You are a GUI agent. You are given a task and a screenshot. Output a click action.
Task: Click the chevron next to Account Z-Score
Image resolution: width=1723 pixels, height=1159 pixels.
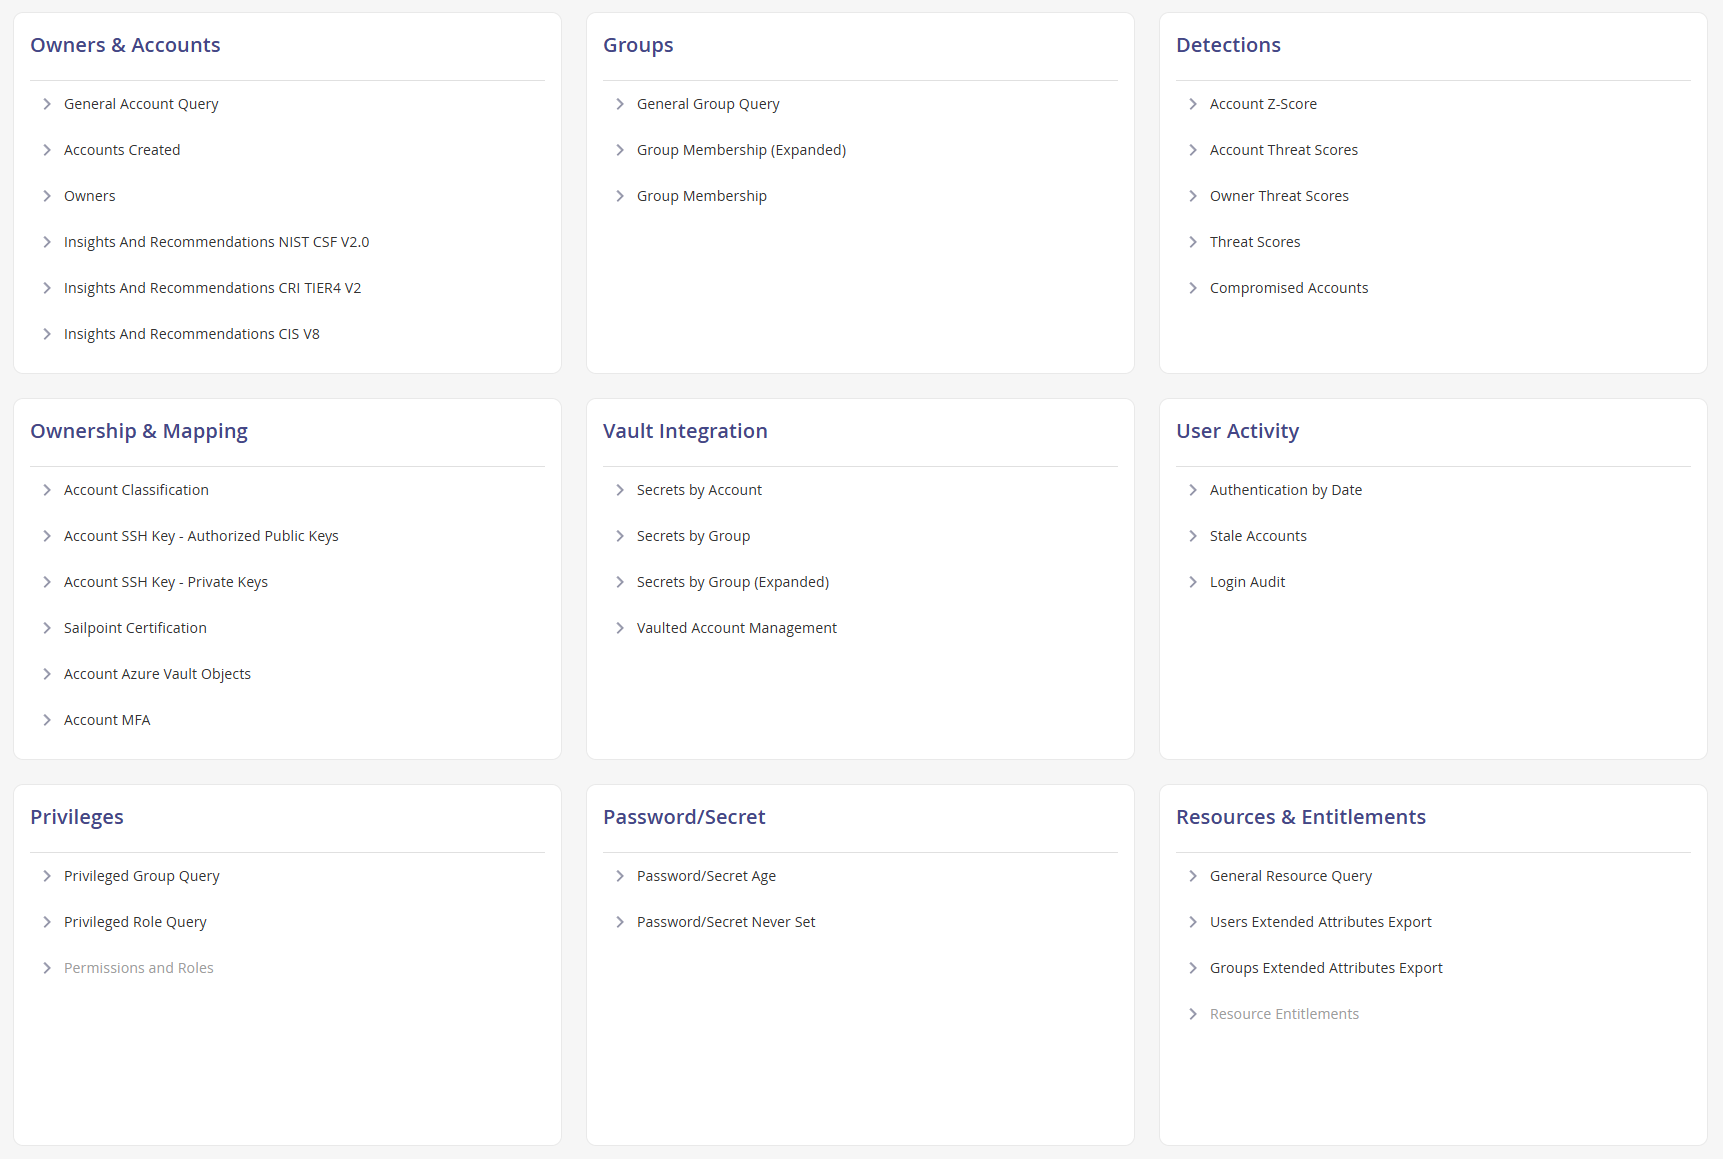click(x=1193, y=104)
